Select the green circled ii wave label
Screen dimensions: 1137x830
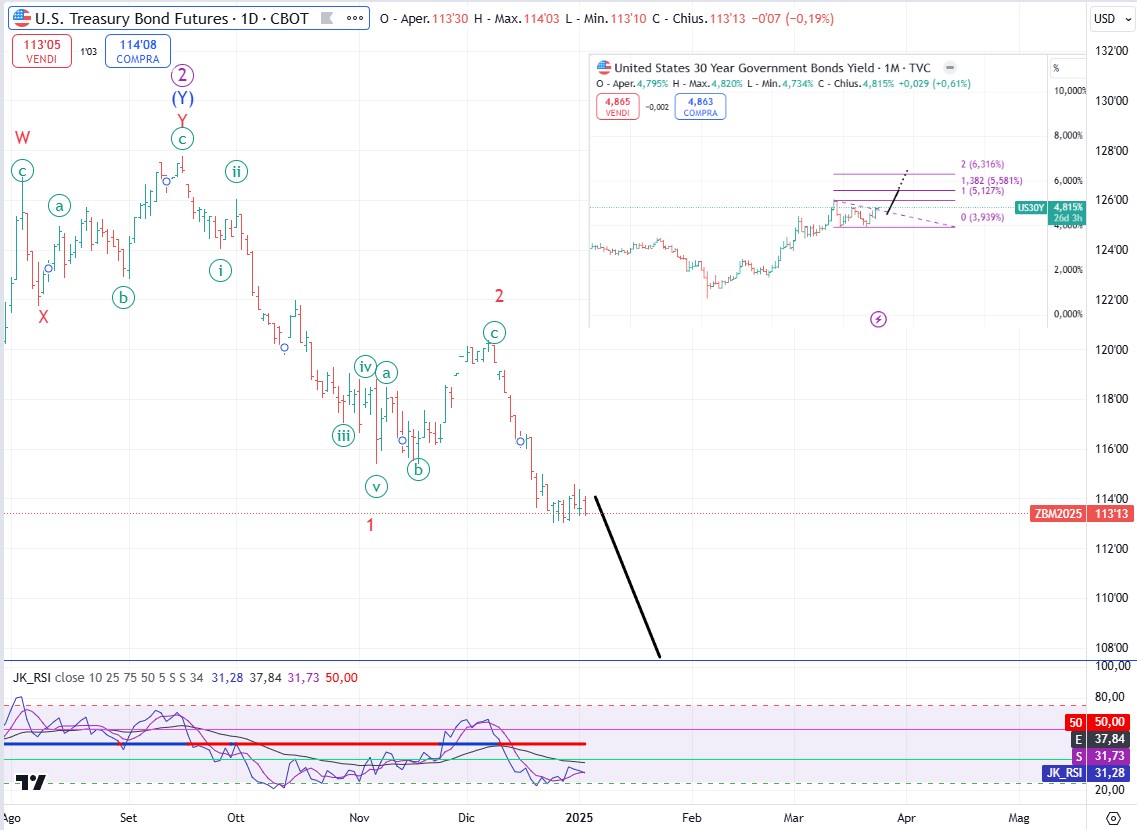click(236, 172)
